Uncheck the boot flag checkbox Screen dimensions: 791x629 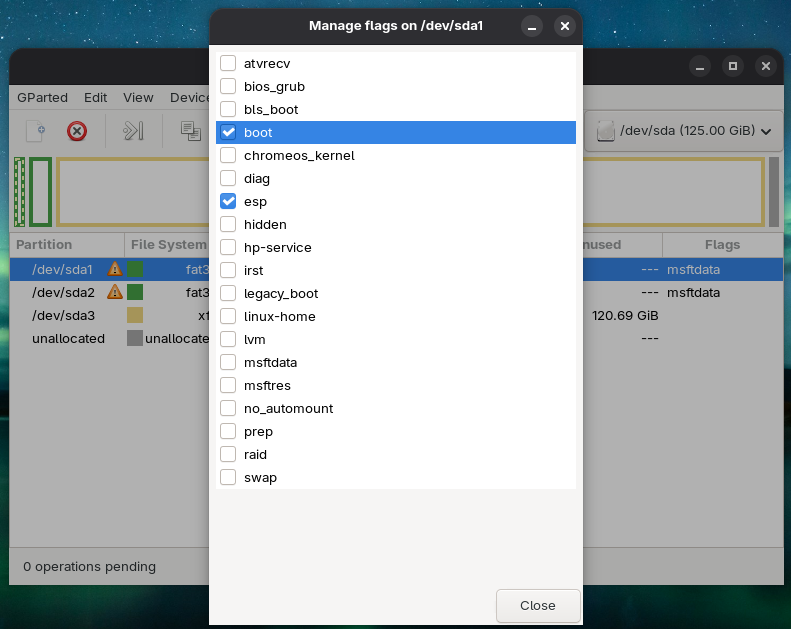[228, 132]
